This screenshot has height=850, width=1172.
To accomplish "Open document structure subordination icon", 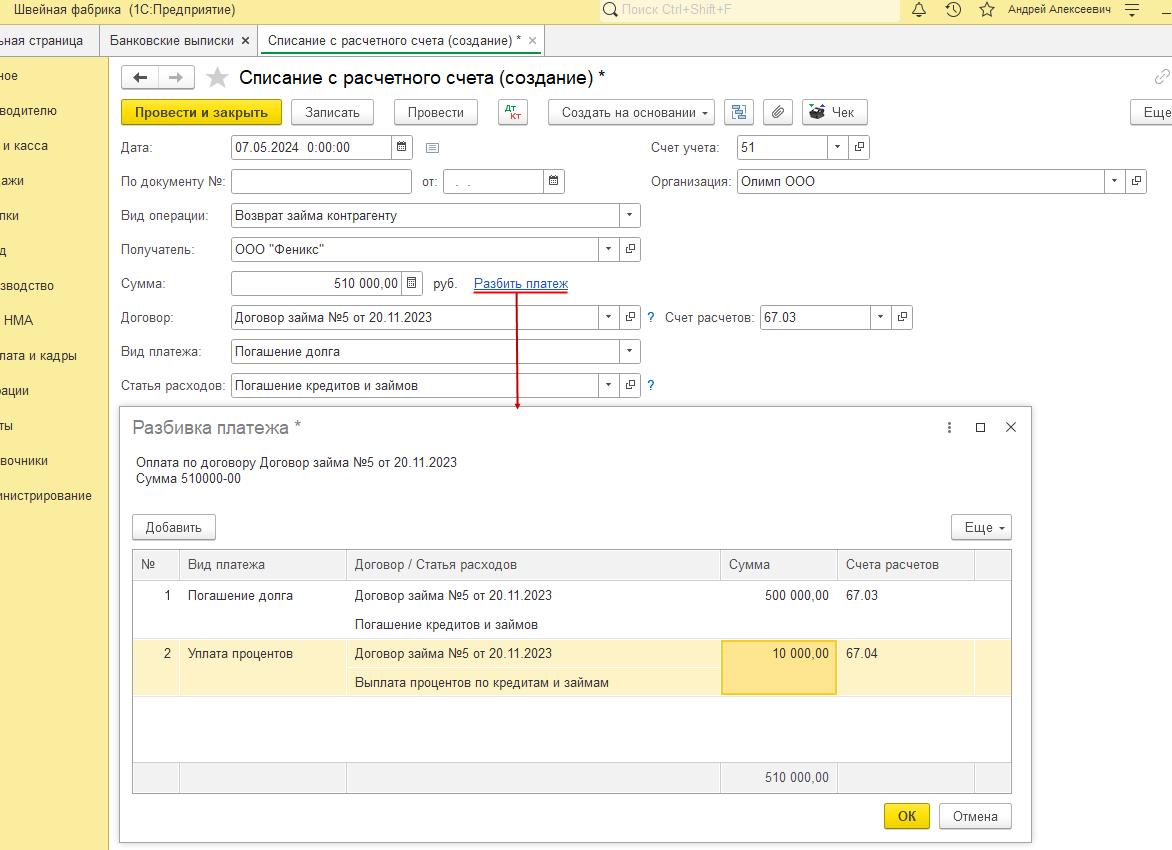I will point(738,112).
